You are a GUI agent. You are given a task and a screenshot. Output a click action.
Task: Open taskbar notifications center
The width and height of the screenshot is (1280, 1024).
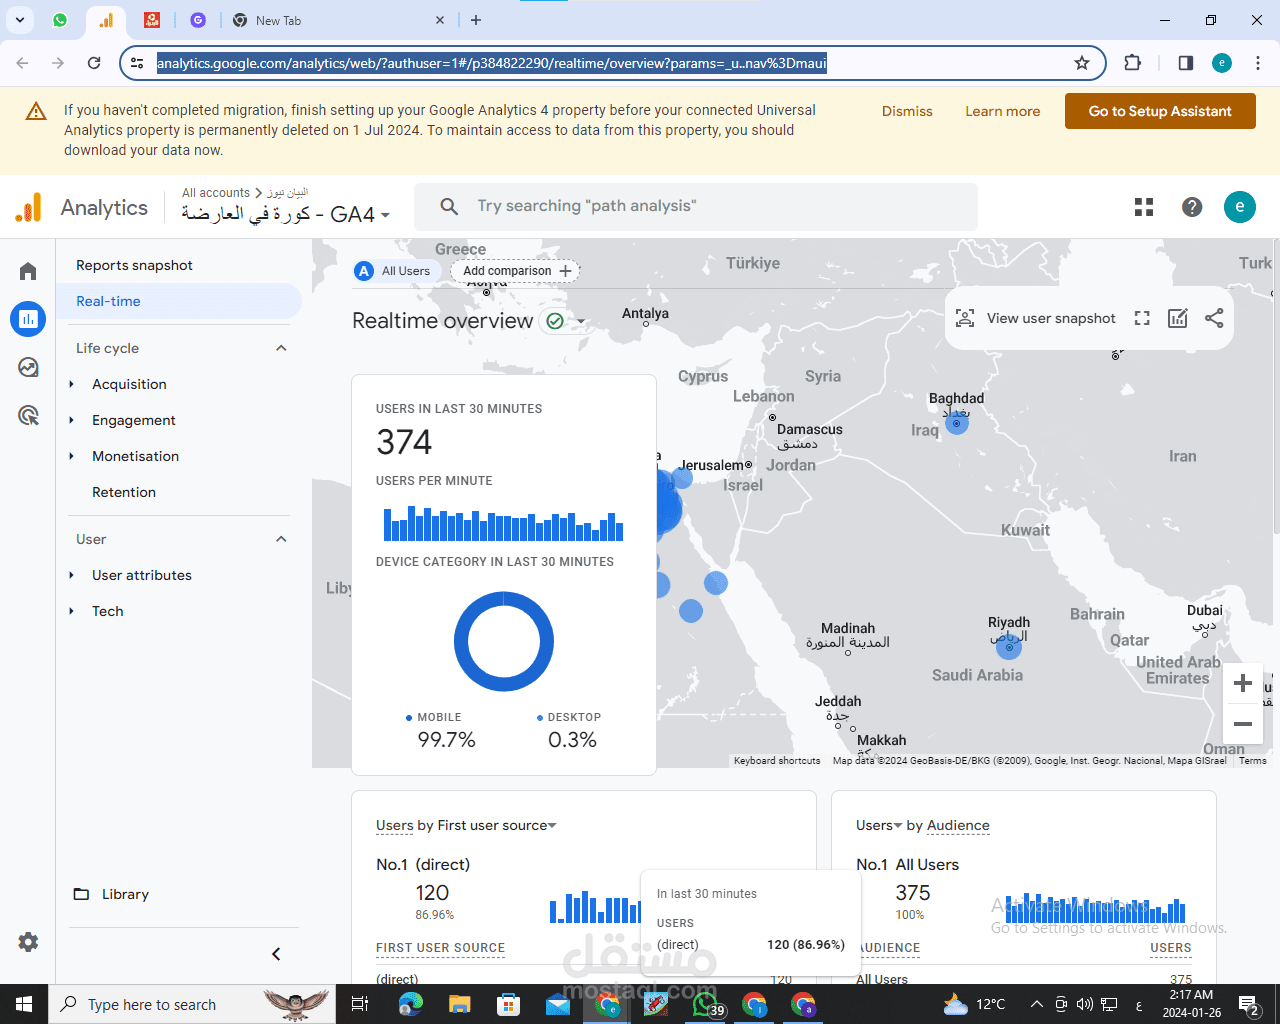[1249, 1004]
